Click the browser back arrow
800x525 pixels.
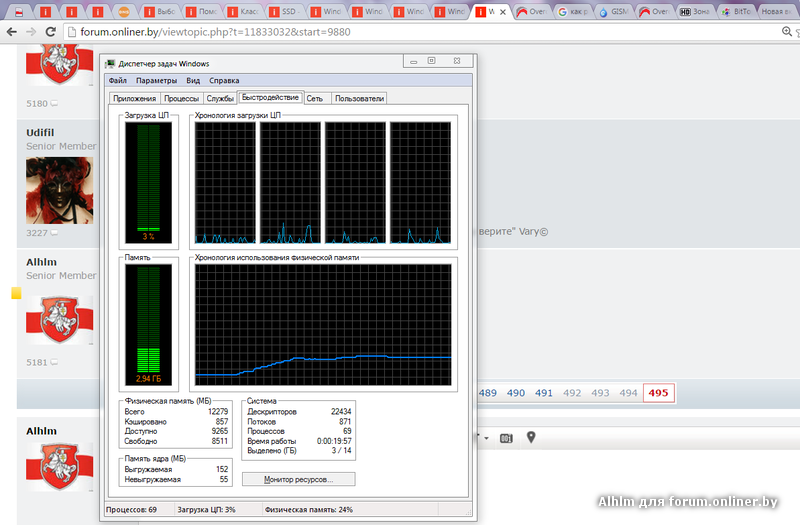(x=10, y=32)
